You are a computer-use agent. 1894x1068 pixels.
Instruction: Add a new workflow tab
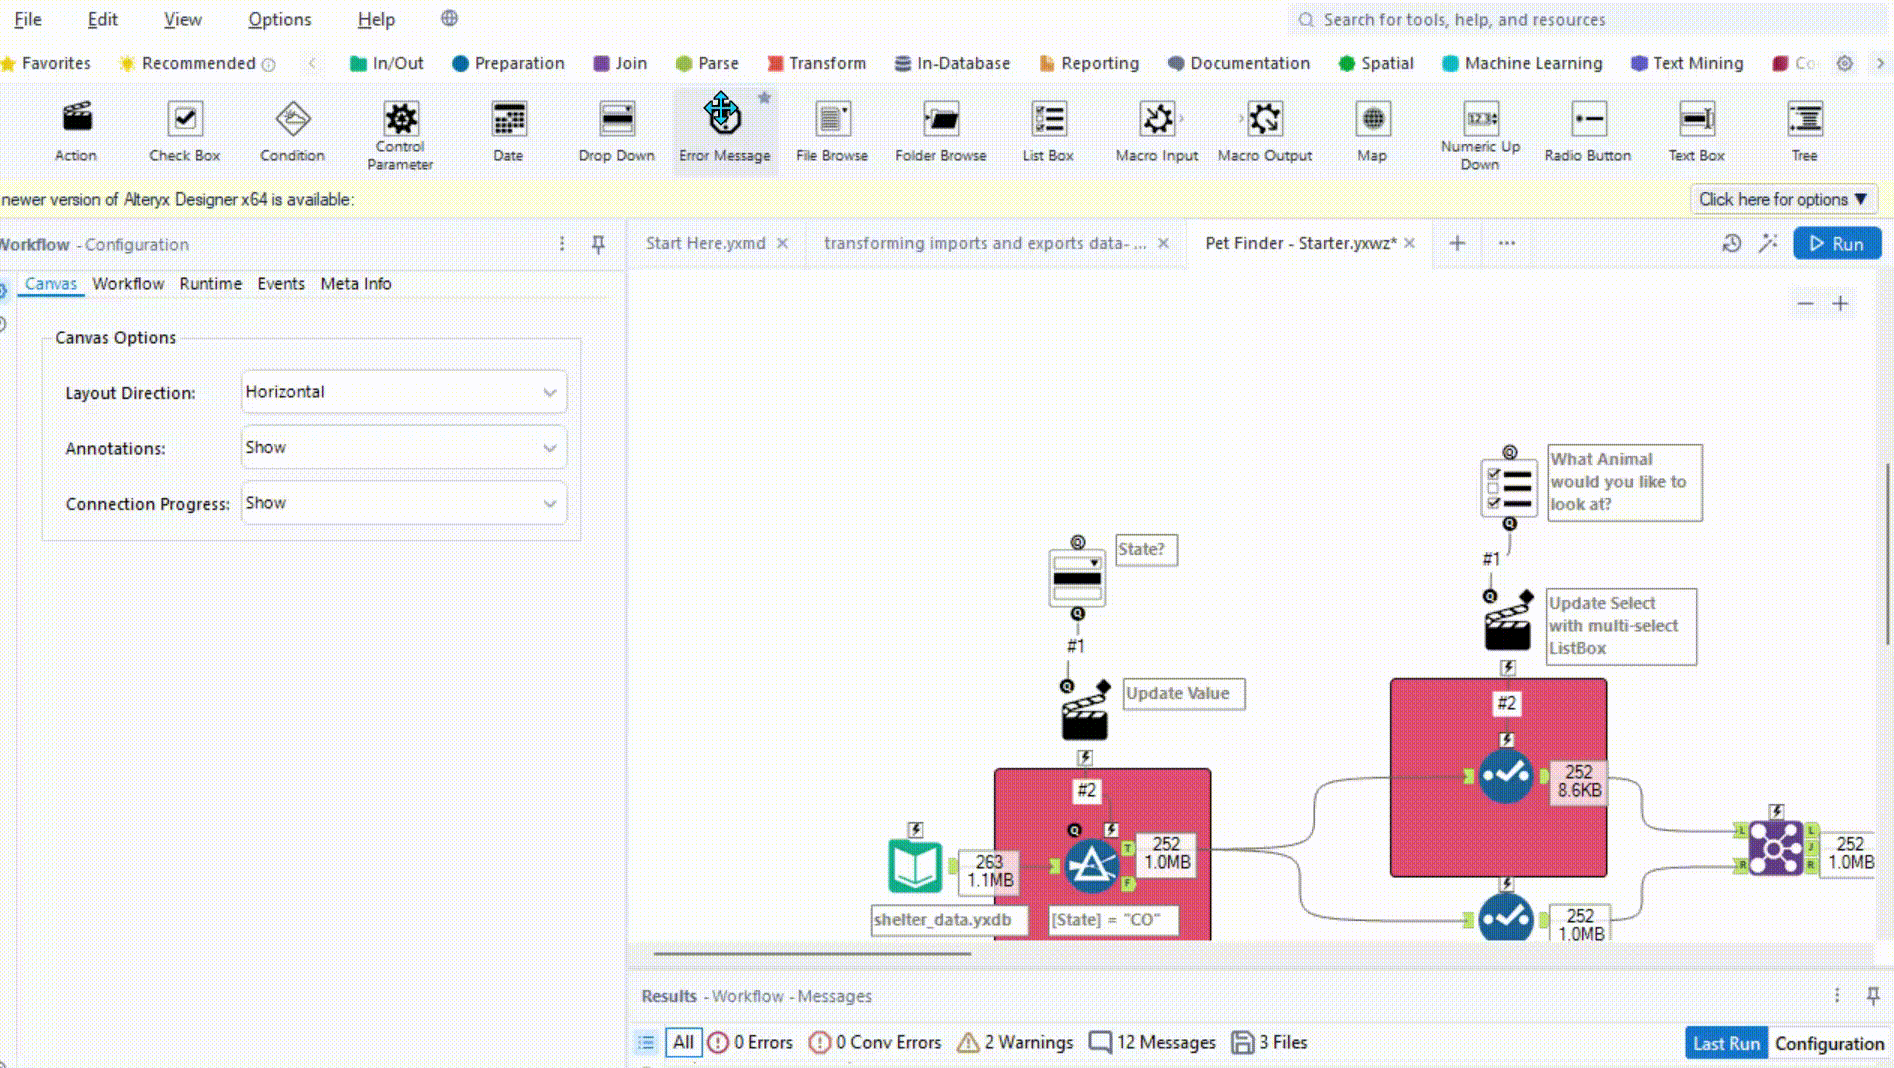pos(1457,243)
